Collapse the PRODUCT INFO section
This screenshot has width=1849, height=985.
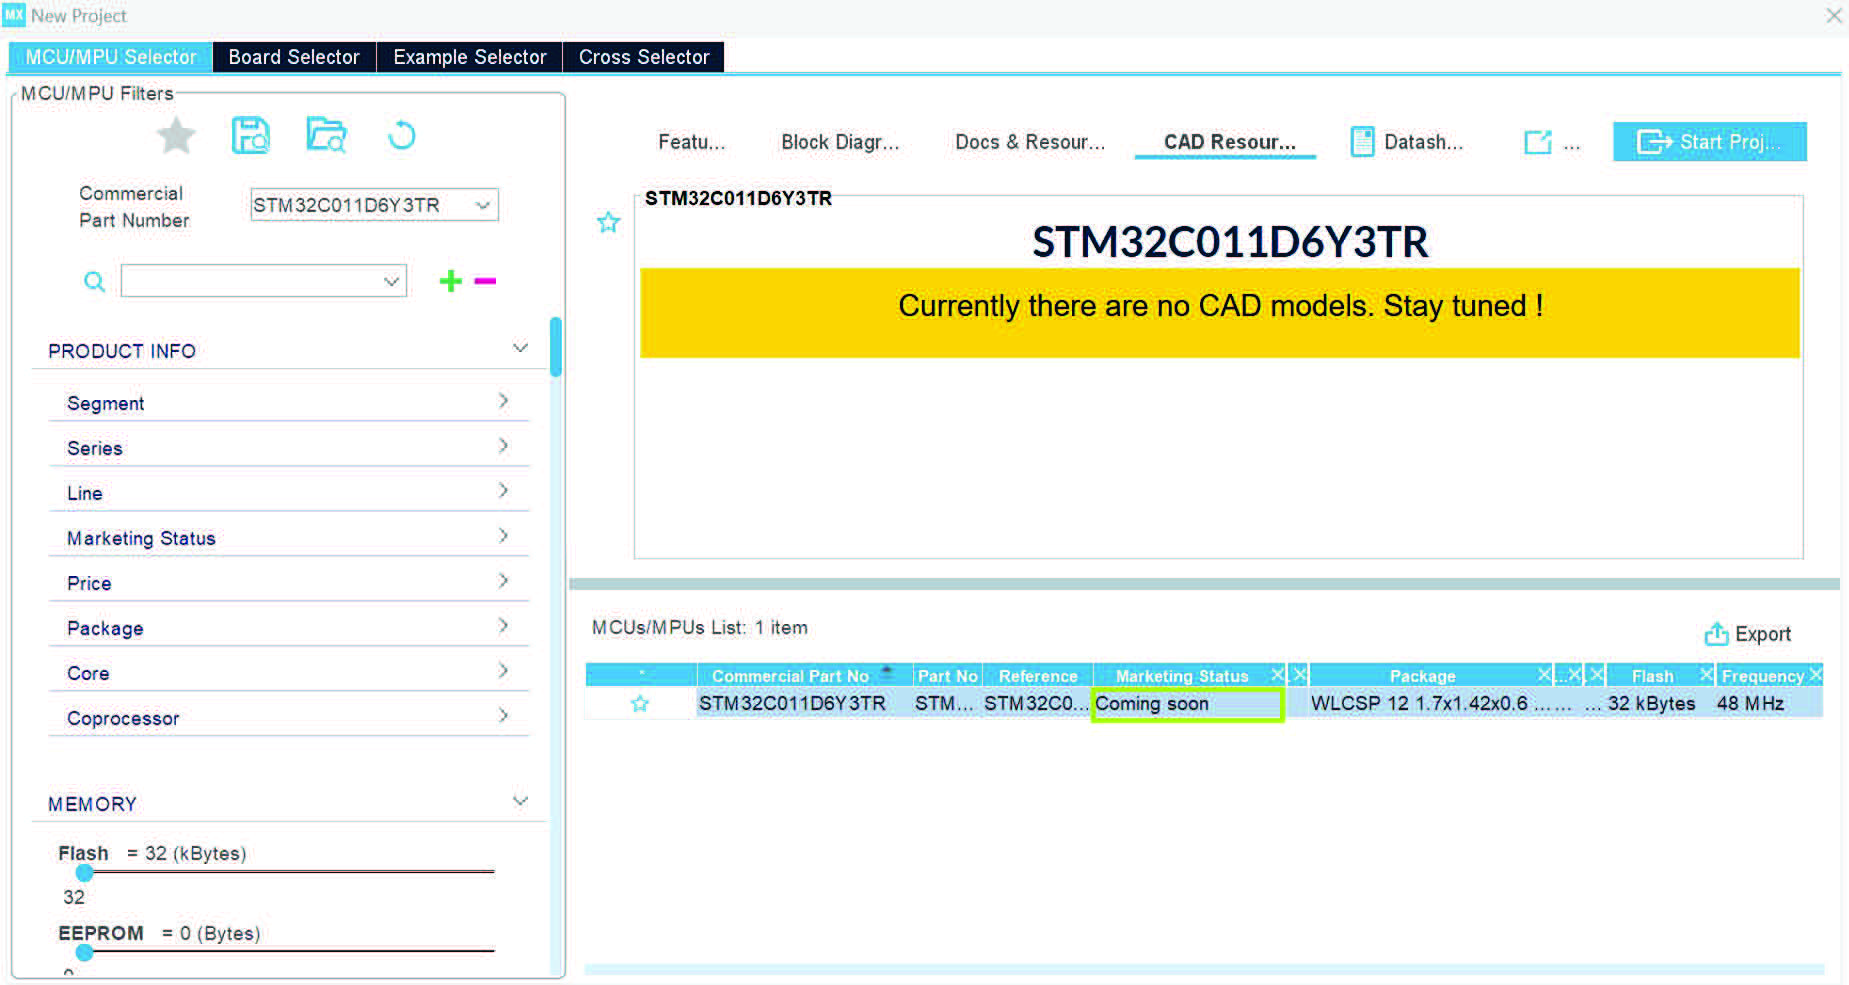[520, 348]
